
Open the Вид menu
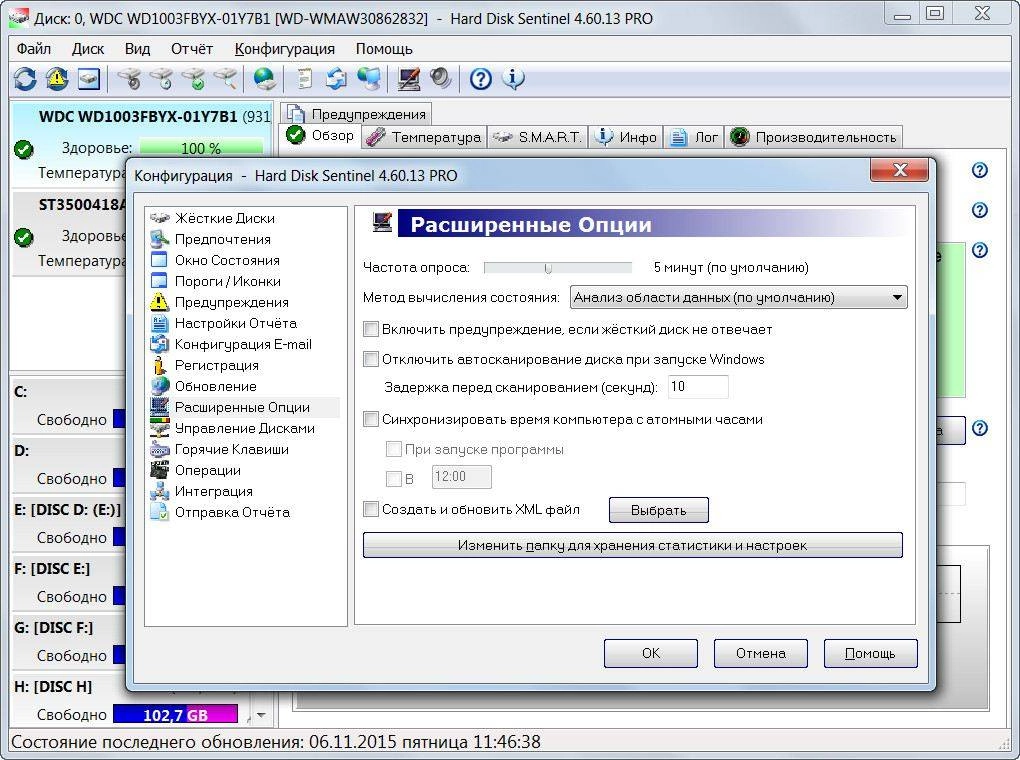137,49
